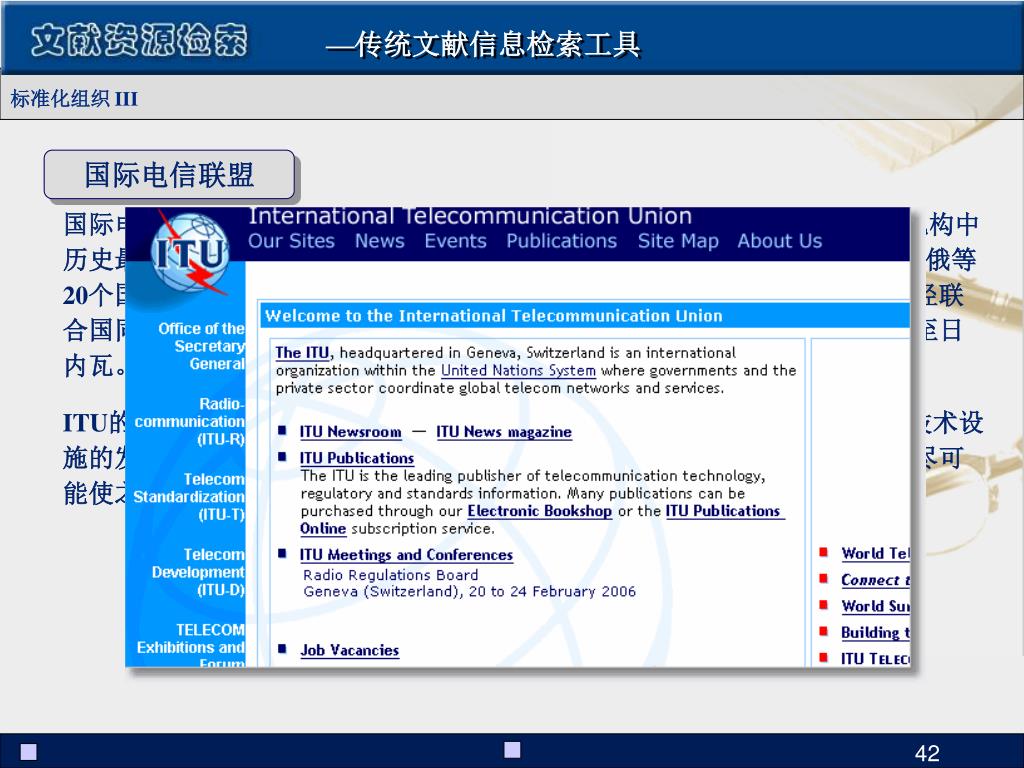This screenshot has height=768, width=1024.
Task: Open Telecom Standardization (ITU-T) sidebar link
Action: 189,496
